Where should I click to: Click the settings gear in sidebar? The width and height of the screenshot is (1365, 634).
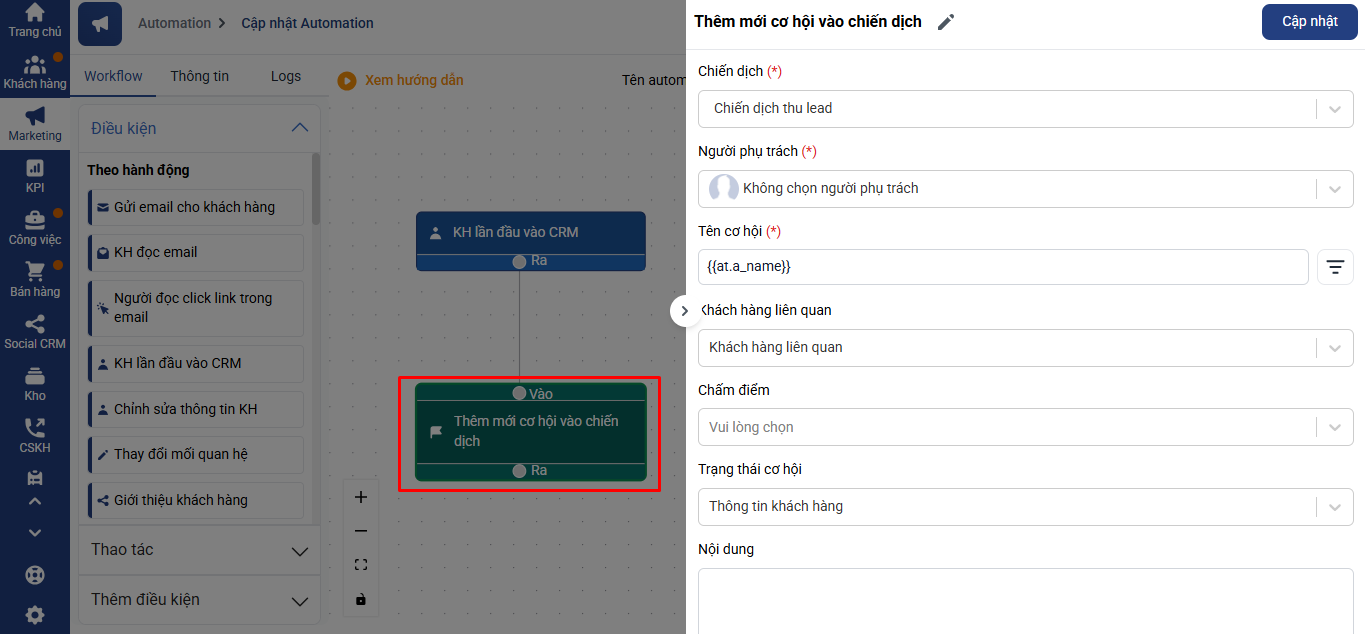(35, 614)
